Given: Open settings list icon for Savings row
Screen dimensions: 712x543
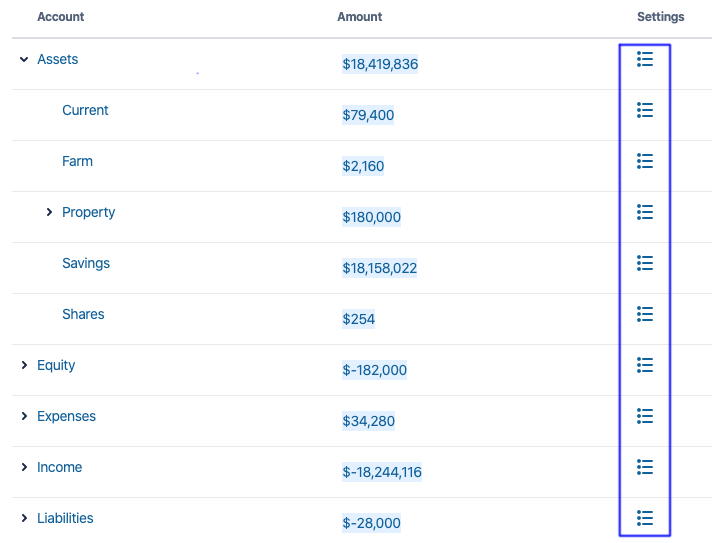Looking at the screenshot, I should pos(645,263).
